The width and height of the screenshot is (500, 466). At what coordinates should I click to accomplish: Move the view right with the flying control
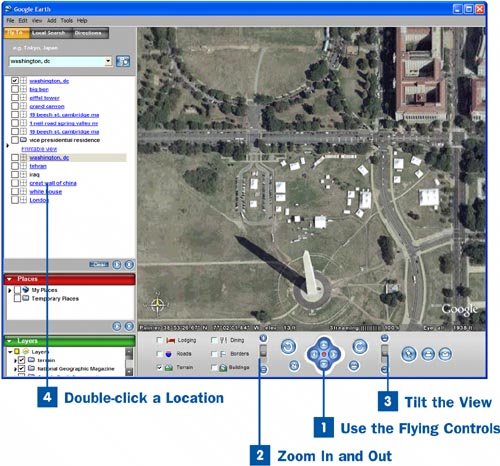(333, 354)
